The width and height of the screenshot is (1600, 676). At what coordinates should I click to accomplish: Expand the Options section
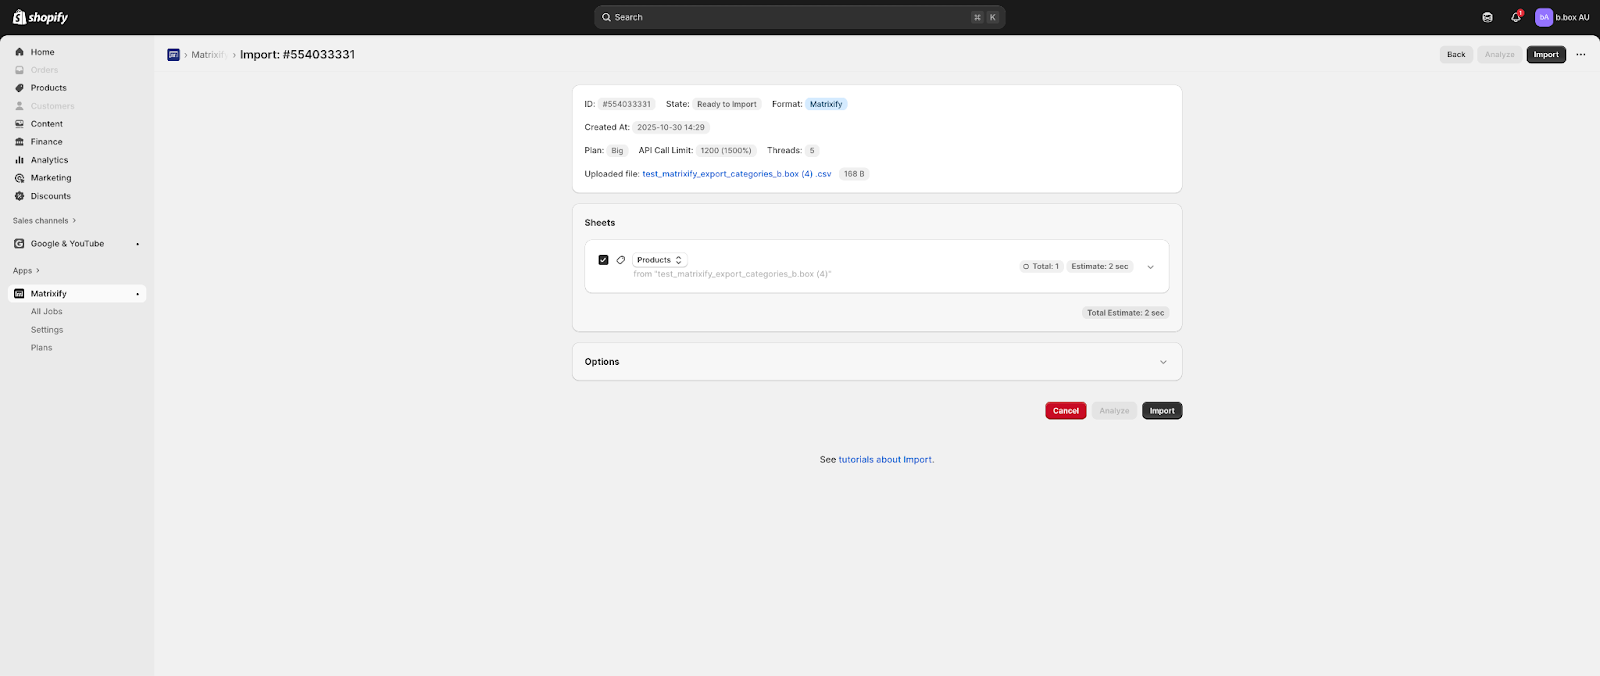[1163, 362]
